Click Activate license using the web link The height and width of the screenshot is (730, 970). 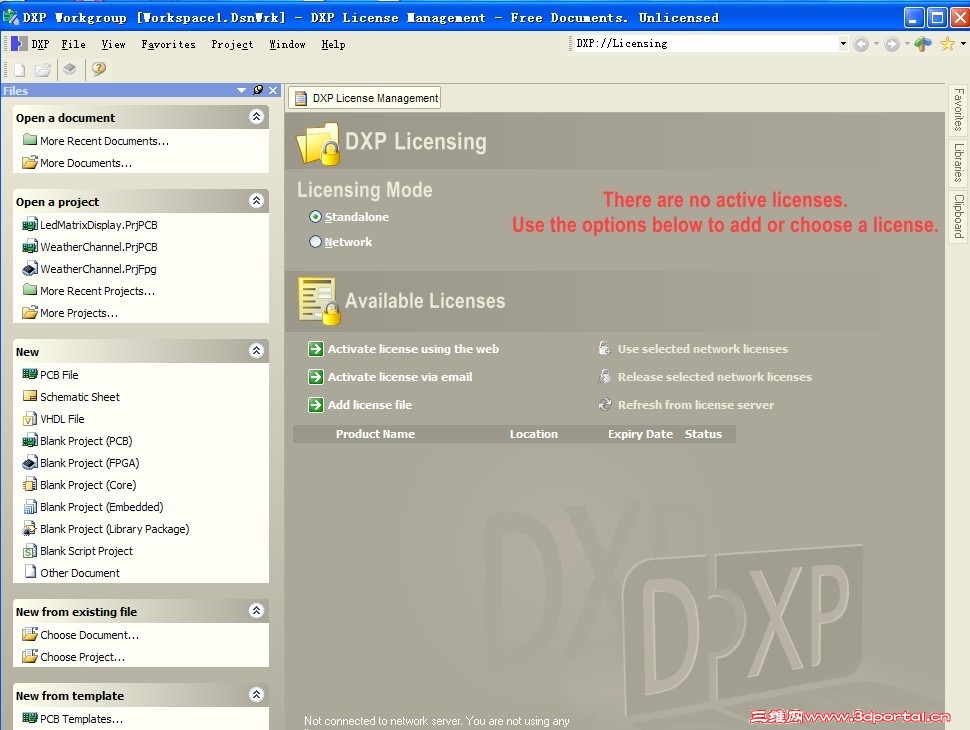pos(413,349)
